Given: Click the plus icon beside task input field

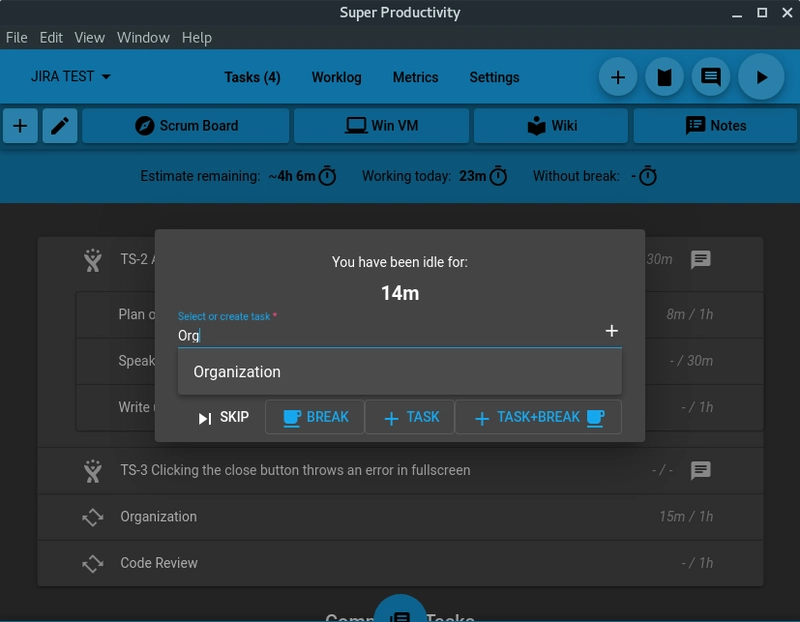Looking at the screenshot, I should tap(612, 331).
